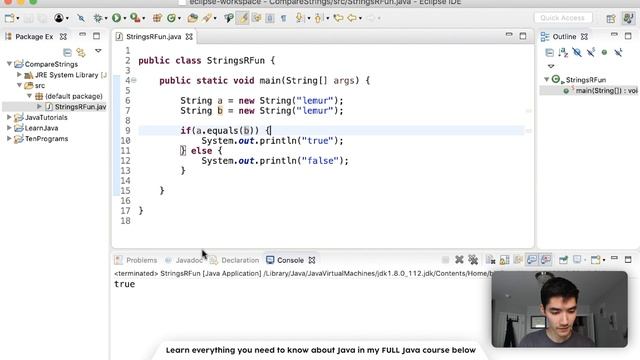Click the Search flashlight toolbar icon
The image size is (640, 360).
coord(207,18)
